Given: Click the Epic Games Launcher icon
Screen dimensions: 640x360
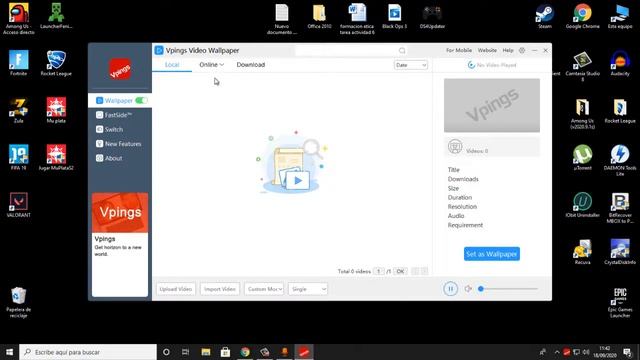Looking at the screenshot, I should coord(620,302).
